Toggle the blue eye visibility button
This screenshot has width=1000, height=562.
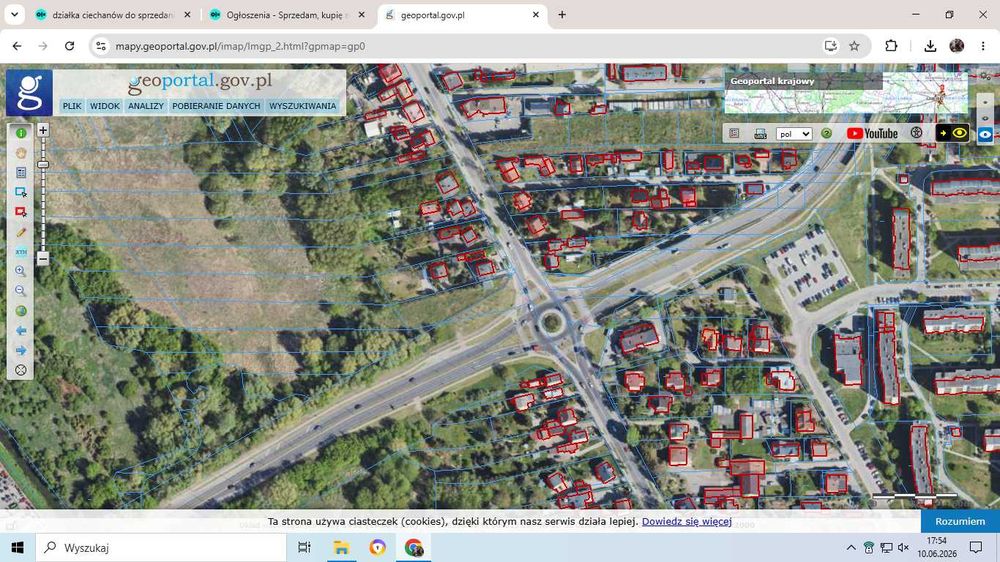pyautogui.click(x=985, y=135)
